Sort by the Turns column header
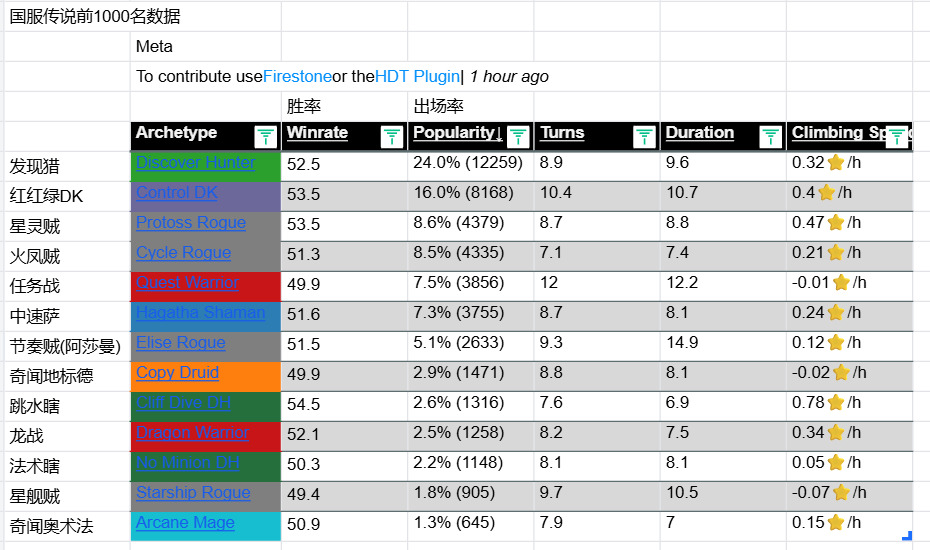Screen dimensions: 930x550 (x=562, y=133)
